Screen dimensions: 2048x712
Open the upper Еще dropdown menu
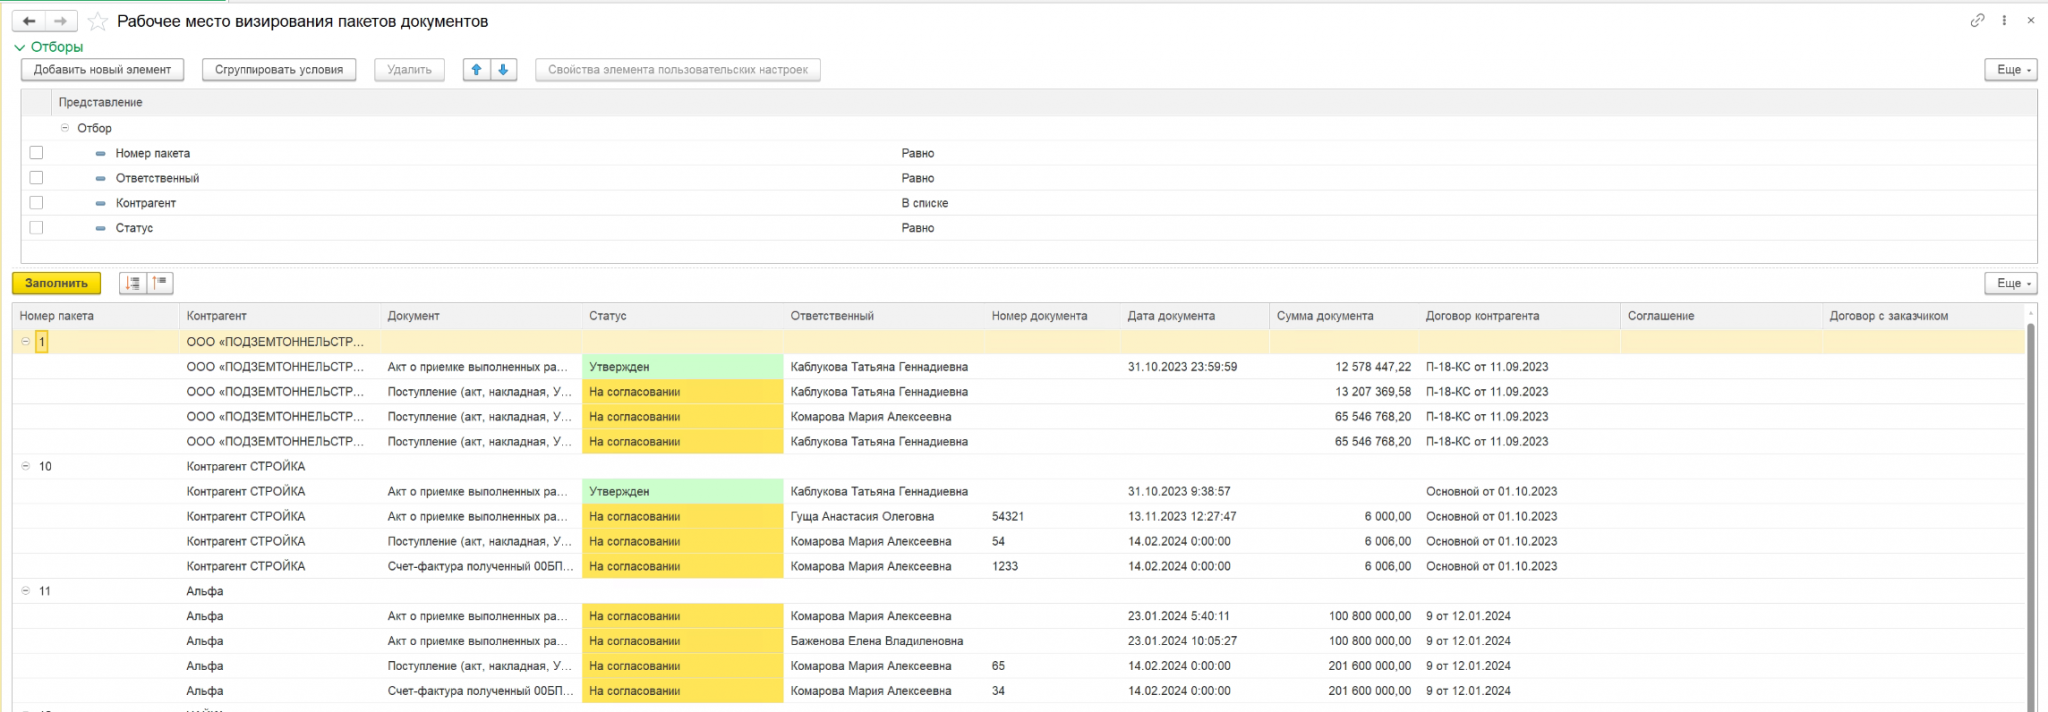tap(2010, 70)
